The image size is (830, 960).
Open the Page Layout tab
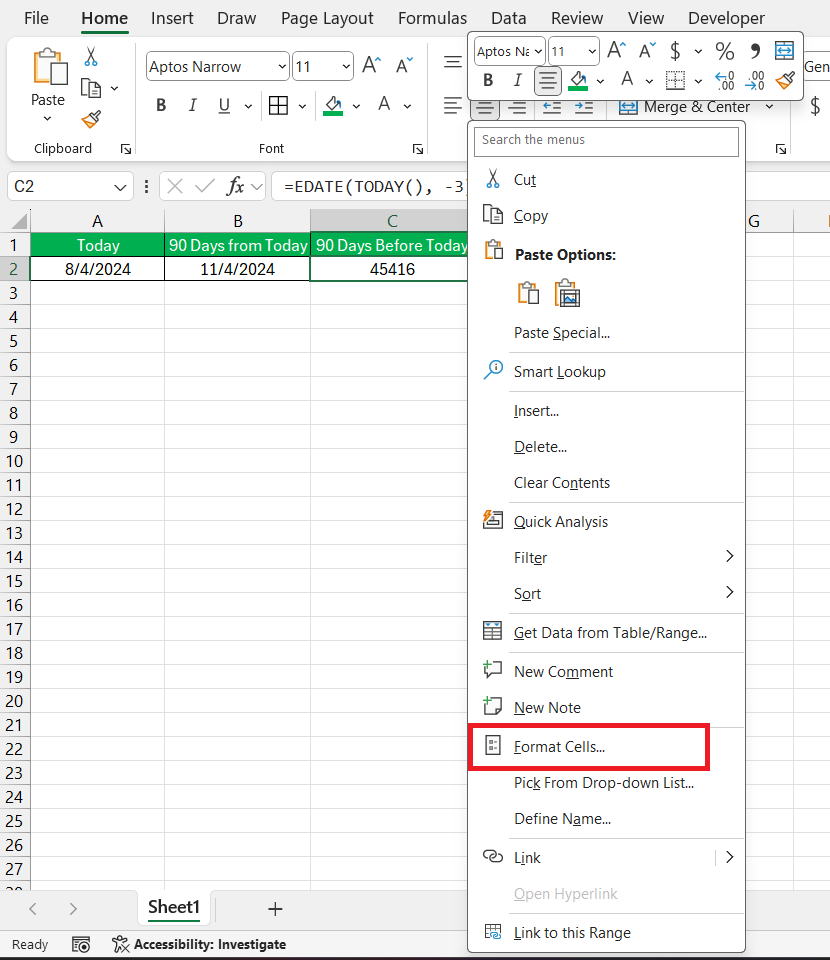point(327,18)
